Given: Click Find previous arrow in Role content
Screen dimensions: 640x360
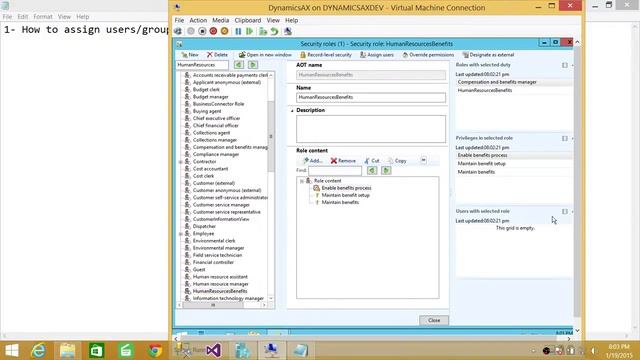Looking at the screenshot, I should pyautogui.click(x=372, y=171).
